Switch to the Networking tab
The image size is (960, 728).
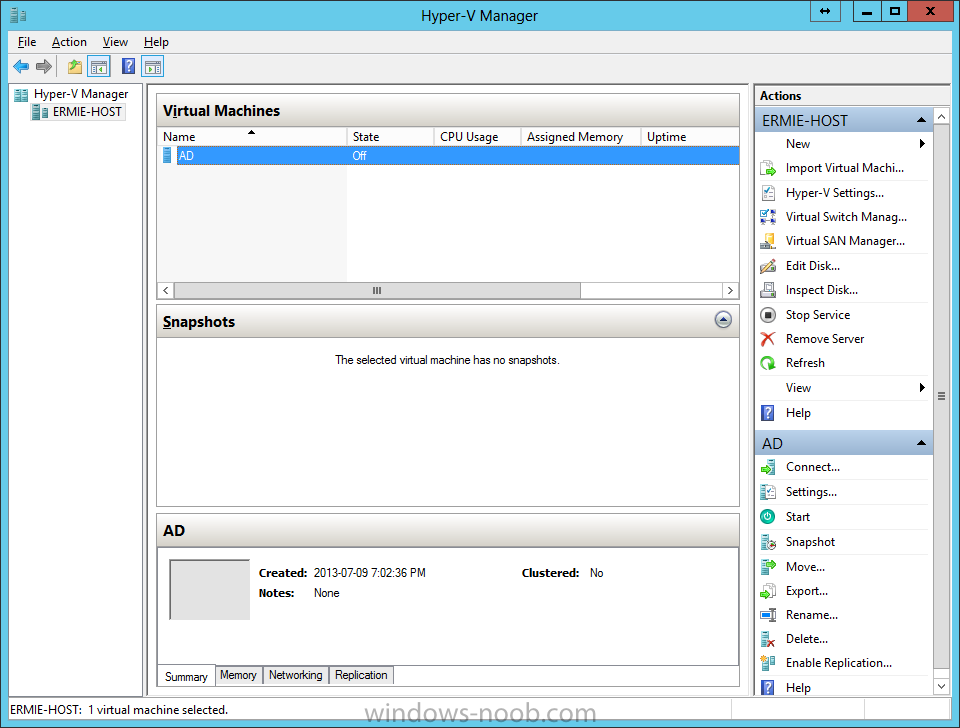point(296,675)
